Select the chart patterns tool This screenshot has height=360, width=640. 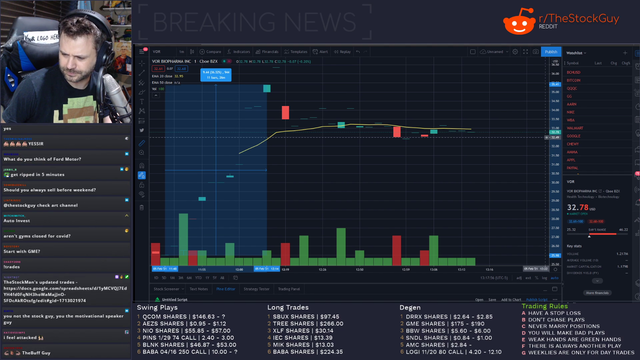click(x=142, y=111)
